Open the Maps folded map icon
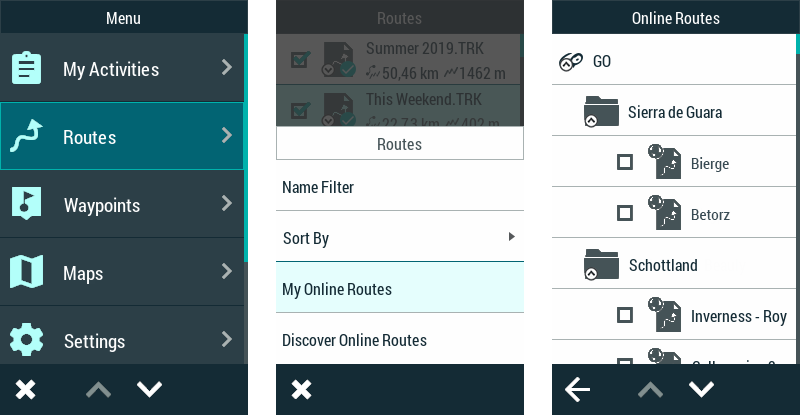 (x=26, y=273)
